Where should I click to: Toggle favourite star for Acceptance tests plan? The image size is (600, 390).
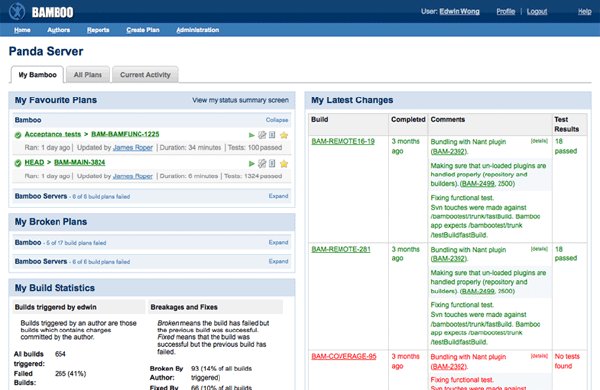284,135
